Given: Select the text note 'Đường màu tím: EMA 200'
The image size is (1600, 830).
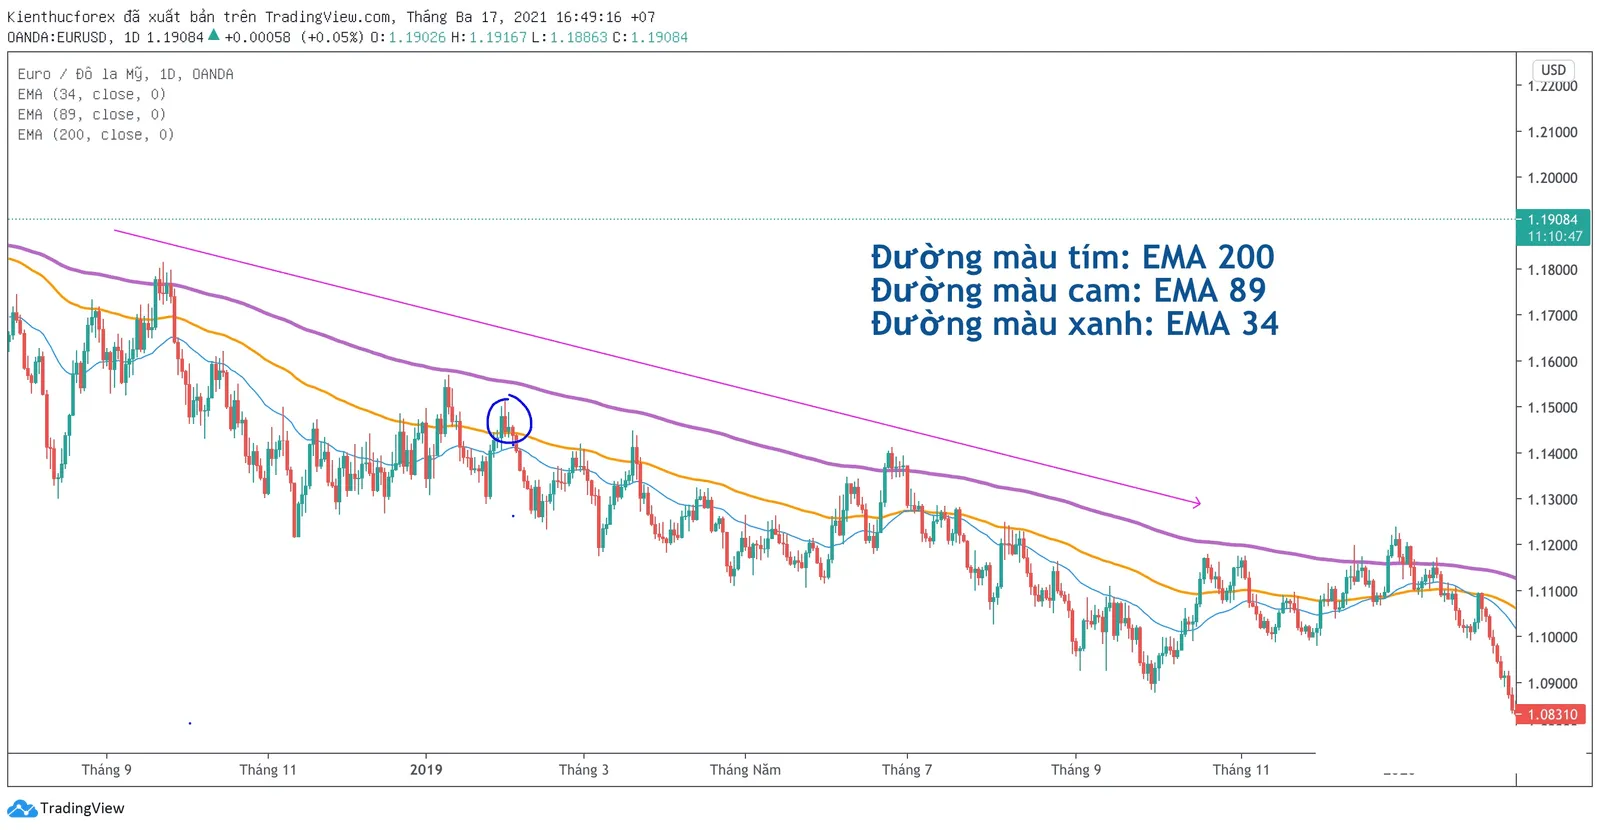Looking at the screenshot, I should point(1072,257).
